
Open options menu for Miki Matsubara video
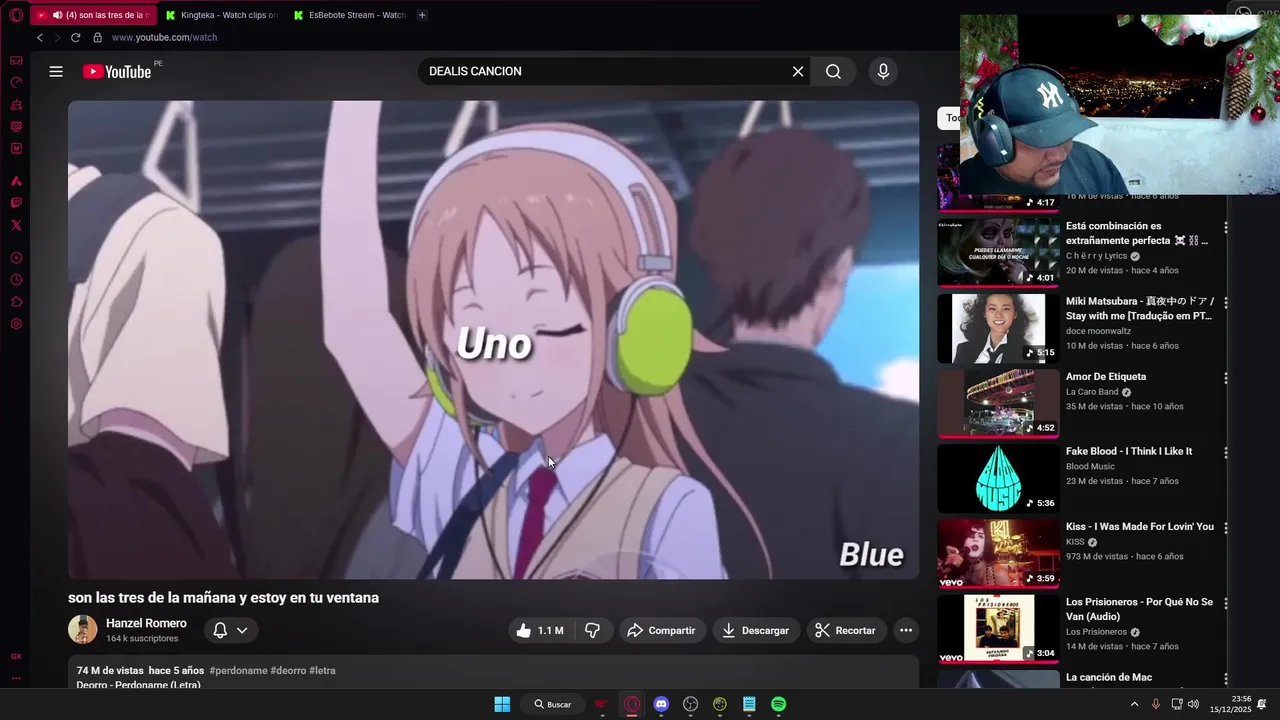[x=1226, y=303]
